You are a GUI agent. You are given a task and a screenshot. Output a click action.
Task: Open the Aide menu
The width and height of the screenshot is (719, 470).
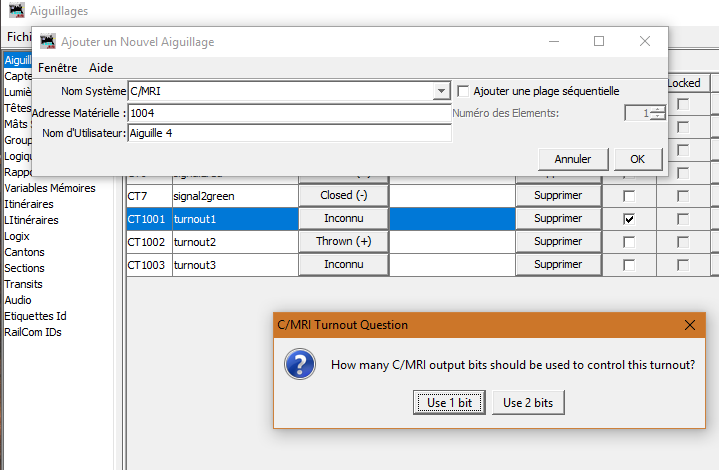click(101, 68)
